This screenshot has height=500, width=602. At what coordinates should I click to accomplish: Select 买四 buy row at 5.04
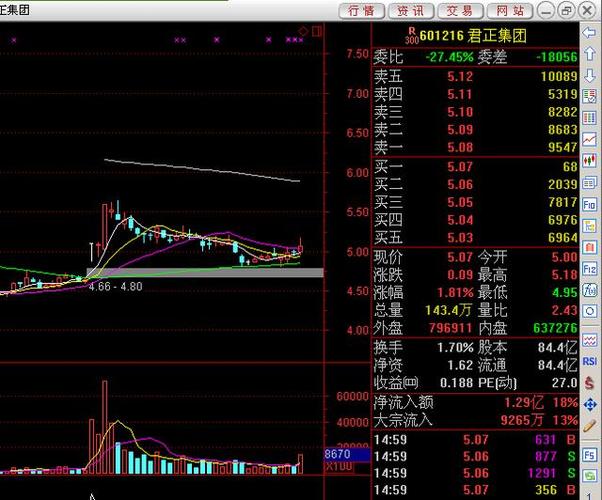475,220
